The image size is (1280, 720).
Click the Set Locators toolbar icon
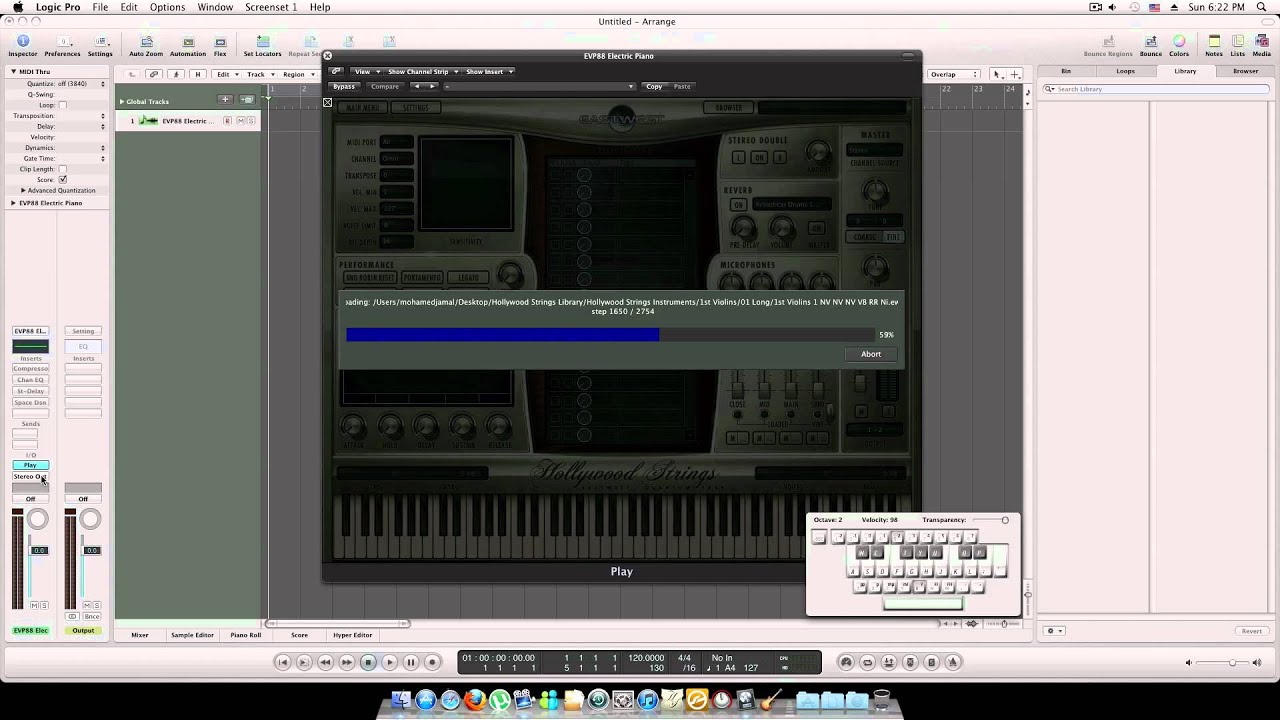tap(263, 46)
